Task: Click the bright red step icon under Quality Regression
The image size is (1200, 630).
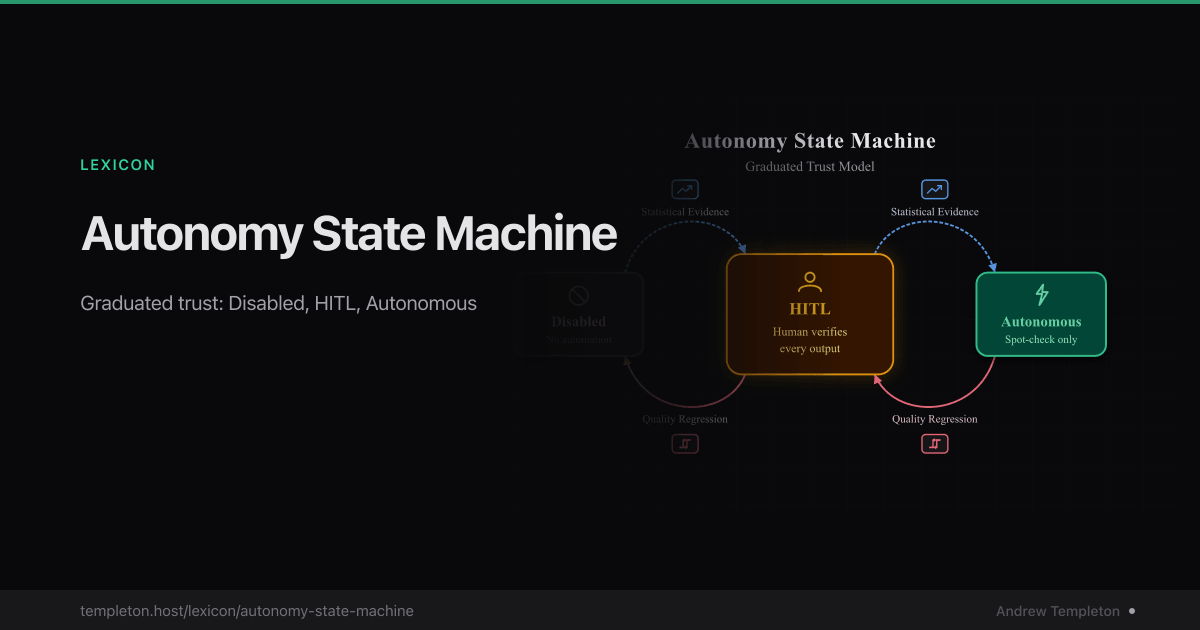Action: pyautogui.click(x=934, y=443)
